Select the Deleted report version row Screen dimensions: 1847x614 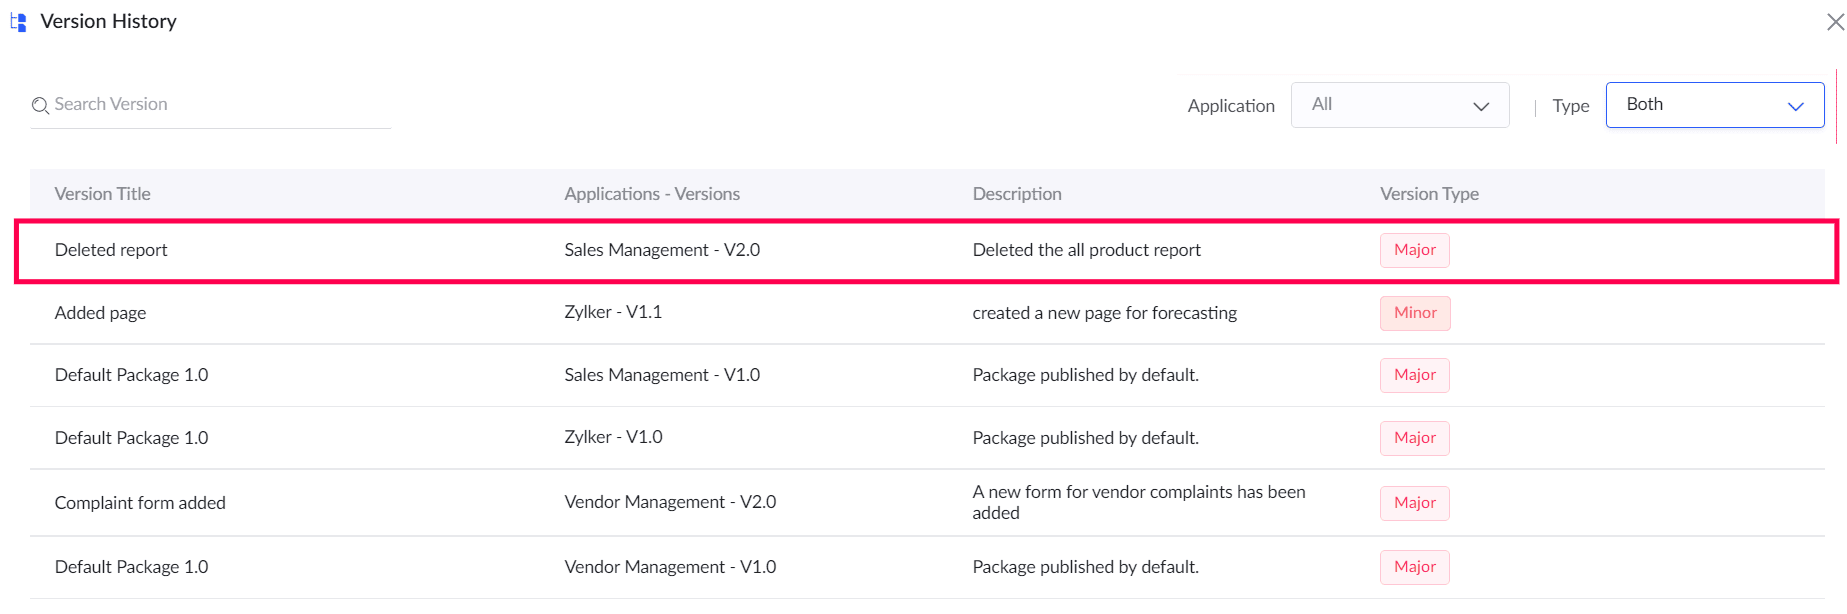[x=700, y=251]
